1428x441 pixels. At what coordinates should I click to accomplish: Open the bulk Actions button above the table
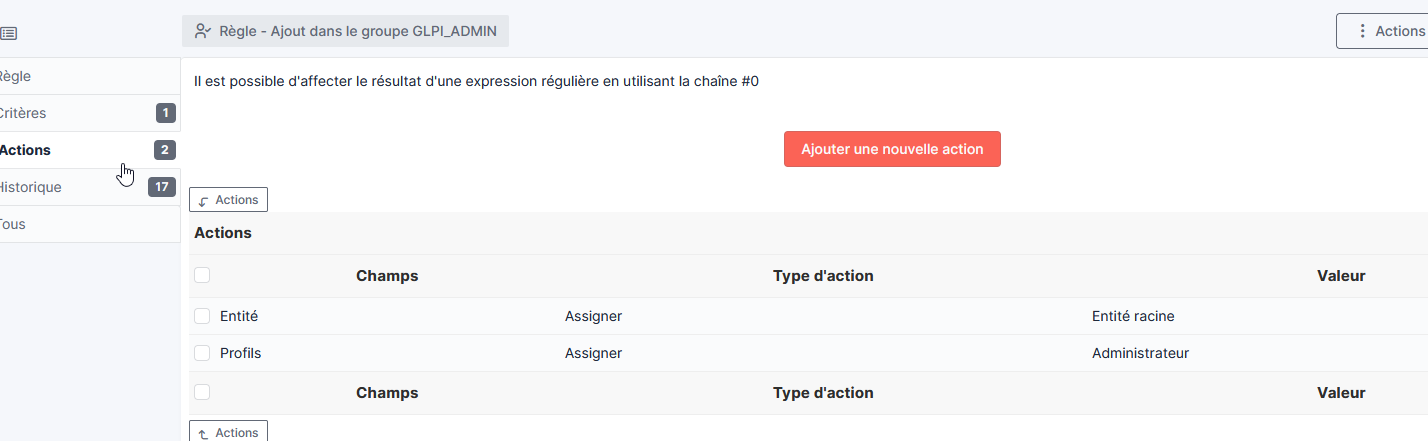[x=228, y=200]
